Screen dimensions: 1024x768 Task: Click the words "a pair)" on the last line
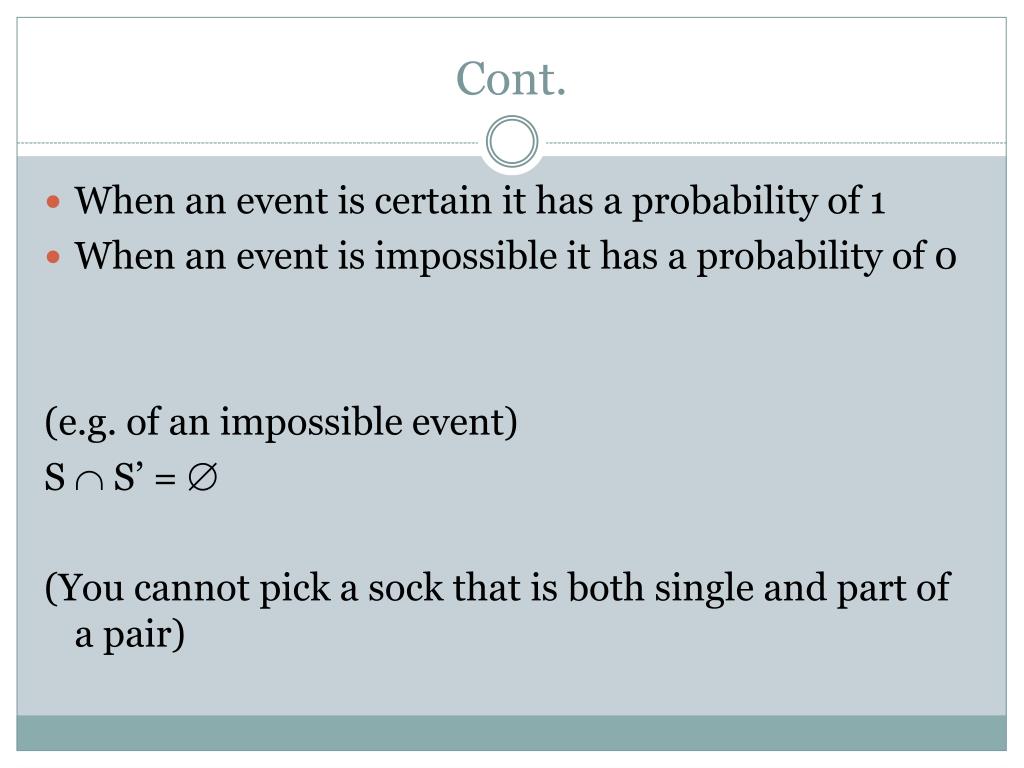pyautogui.click(x=129, y=635)
